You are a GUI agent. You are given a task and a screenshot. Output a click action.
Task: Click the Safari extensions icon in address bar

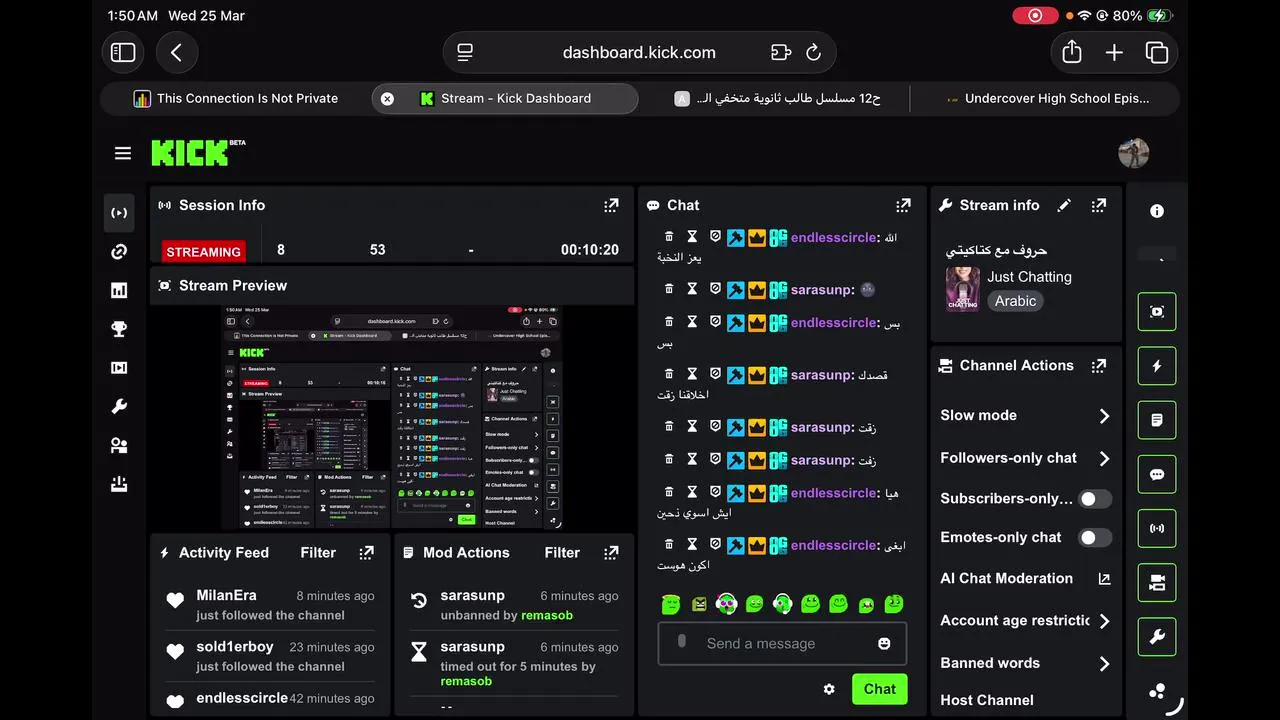click(x=781, y=52)
